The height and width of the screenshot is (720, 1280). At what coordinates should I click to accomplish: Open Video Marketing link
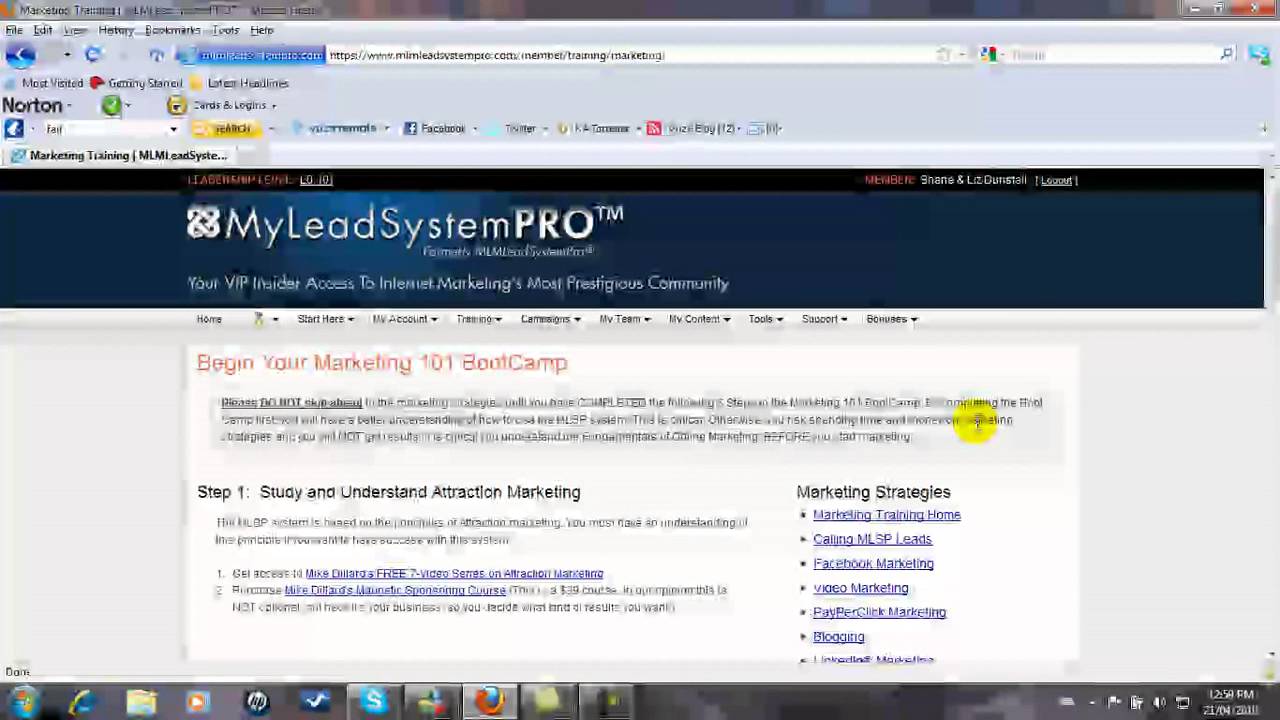[x=860, y=588]
